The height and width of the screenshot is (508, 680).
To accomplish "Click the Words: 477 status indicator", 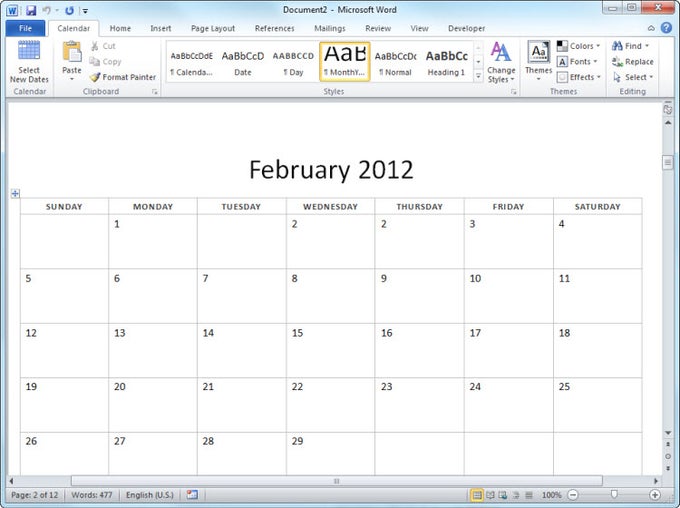I will pos(92,495).
